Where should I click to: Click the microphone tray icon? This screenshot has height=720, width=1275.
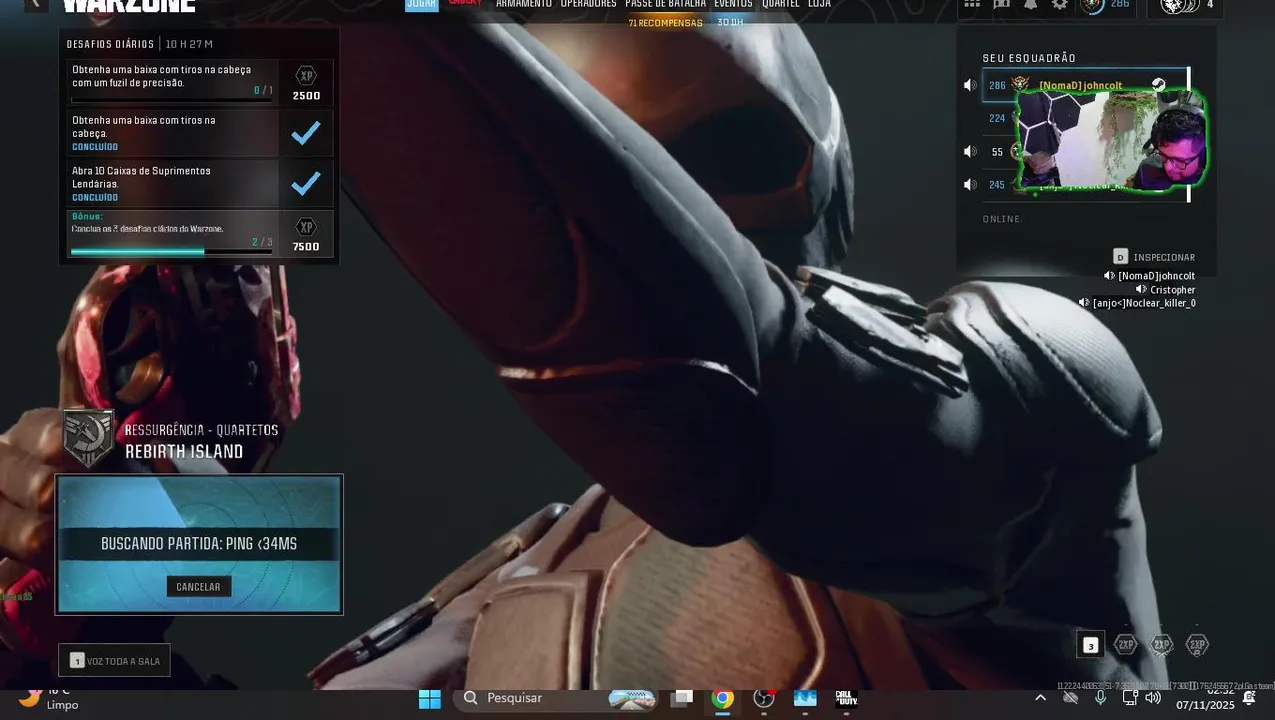[1100, 697]
